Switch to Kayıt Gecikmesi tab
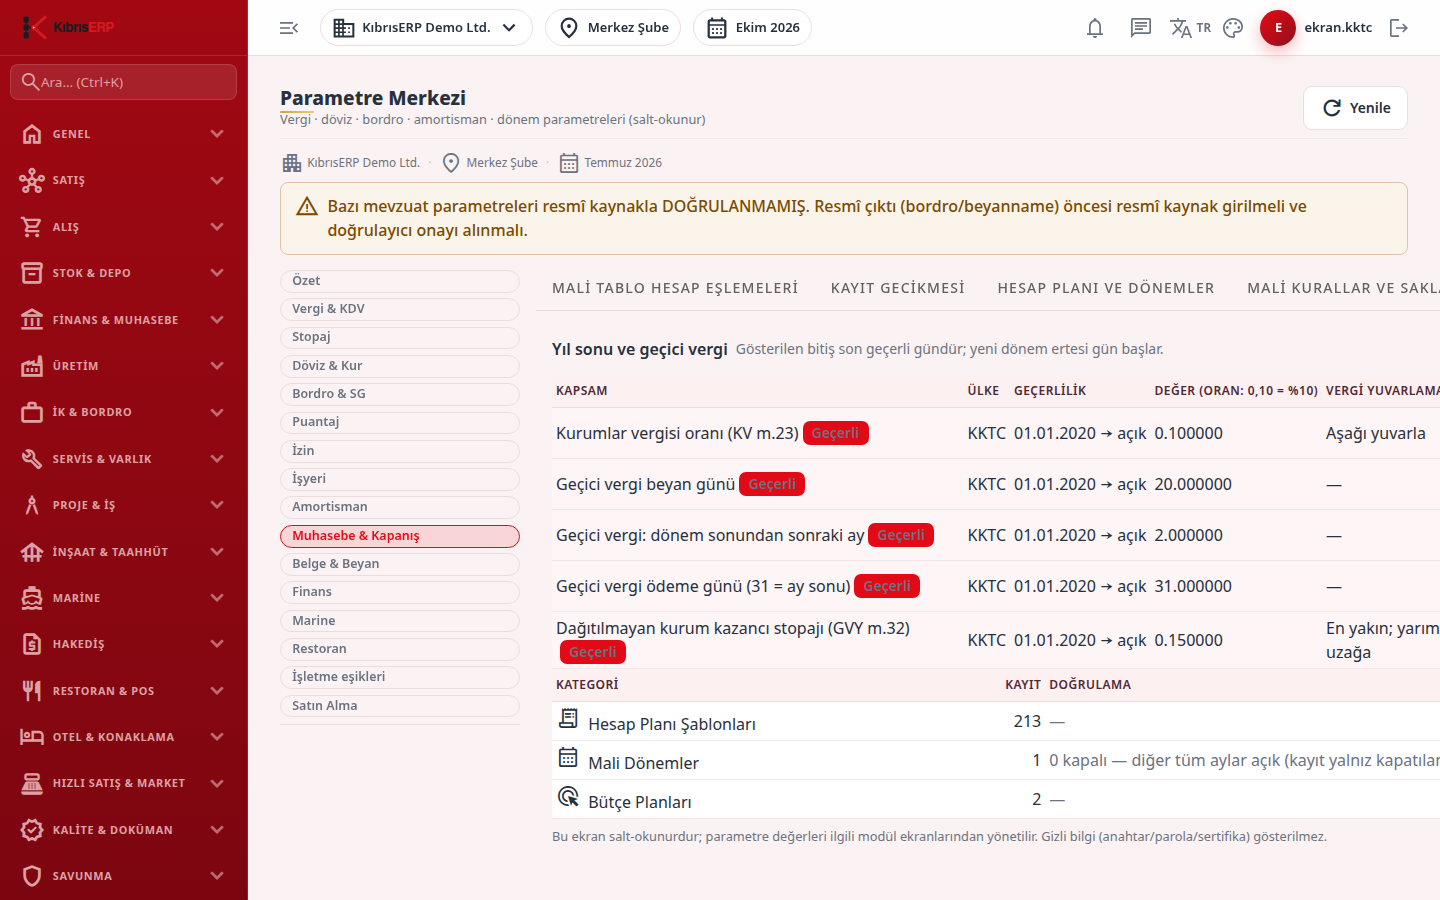 pyautogui.click(x=898, y=288)
